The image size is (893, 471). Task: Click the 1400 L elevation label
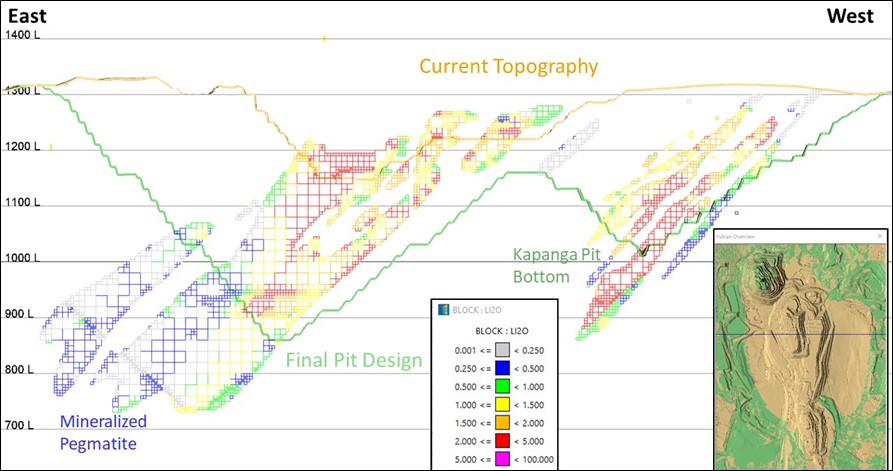[23, 34]
